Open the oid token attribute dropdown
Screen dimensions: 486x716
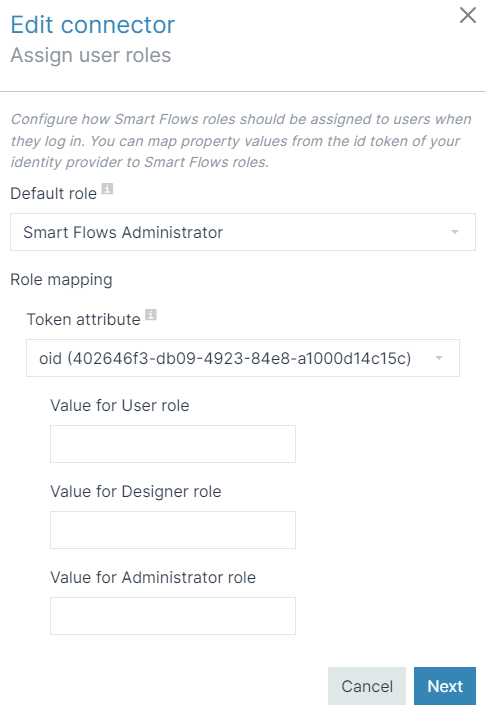pos(243,358)
